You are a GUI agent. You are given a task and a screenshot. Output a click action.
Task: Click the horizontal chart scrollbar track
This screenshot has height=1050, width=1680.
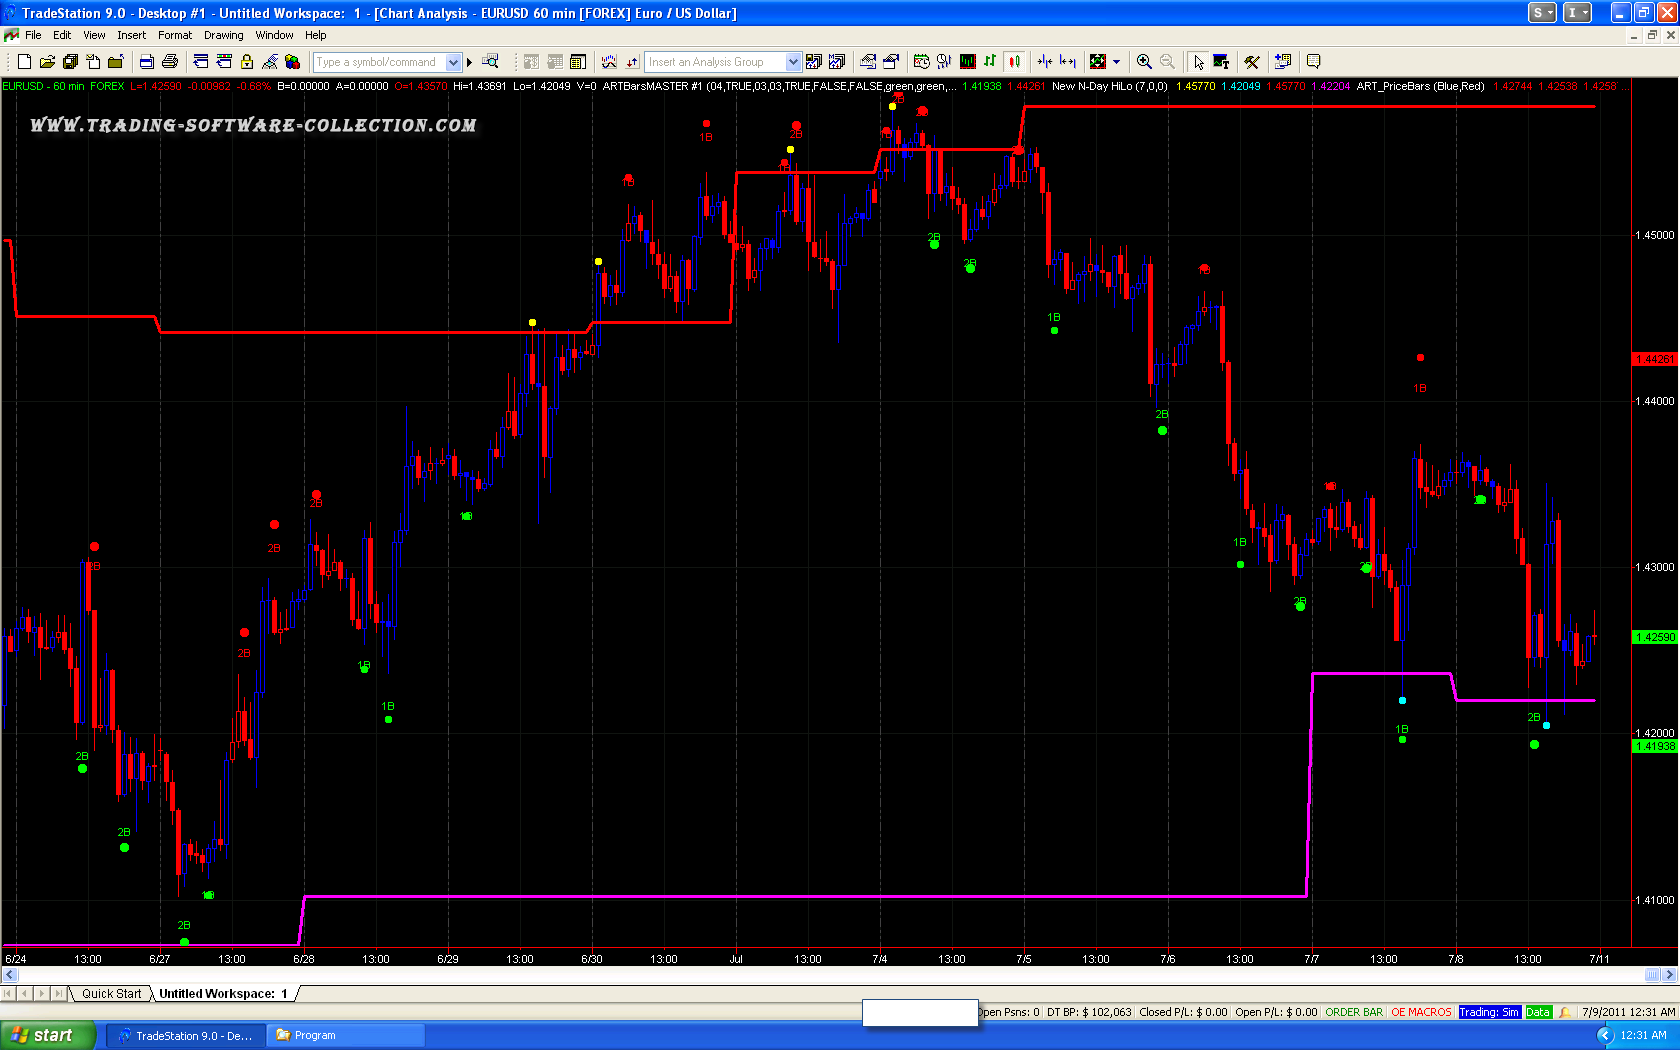click(830, 975)
